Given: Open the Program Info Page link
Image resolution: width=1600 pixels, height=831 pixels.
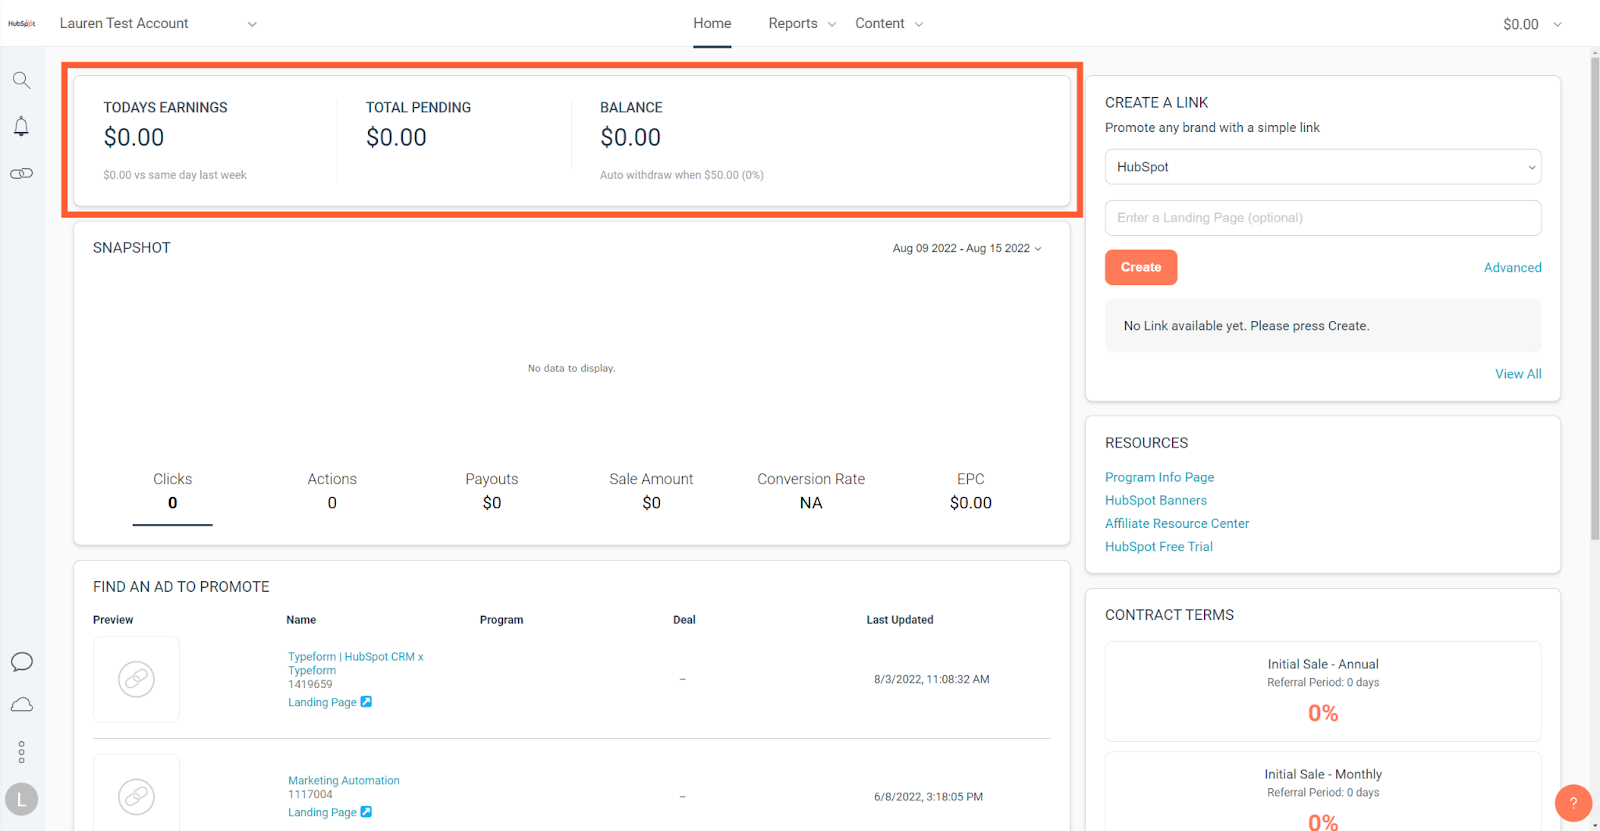Looking at the screenshot, I should pyautogui.click(x=1159, y=477).
